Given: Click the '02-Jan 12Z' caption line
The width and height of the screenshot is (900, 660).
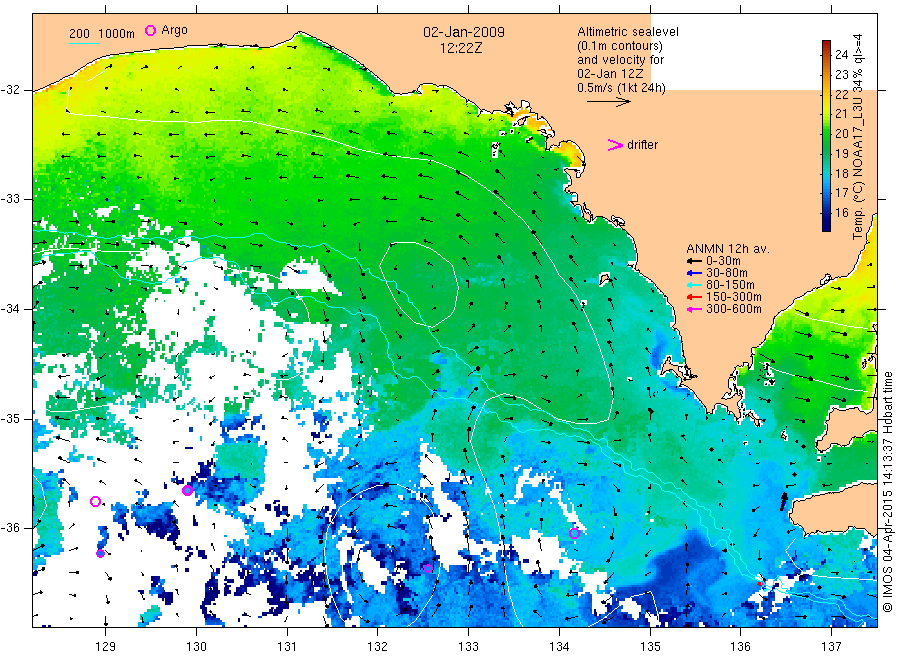Looking at the screenshot, I should (610, 74).
